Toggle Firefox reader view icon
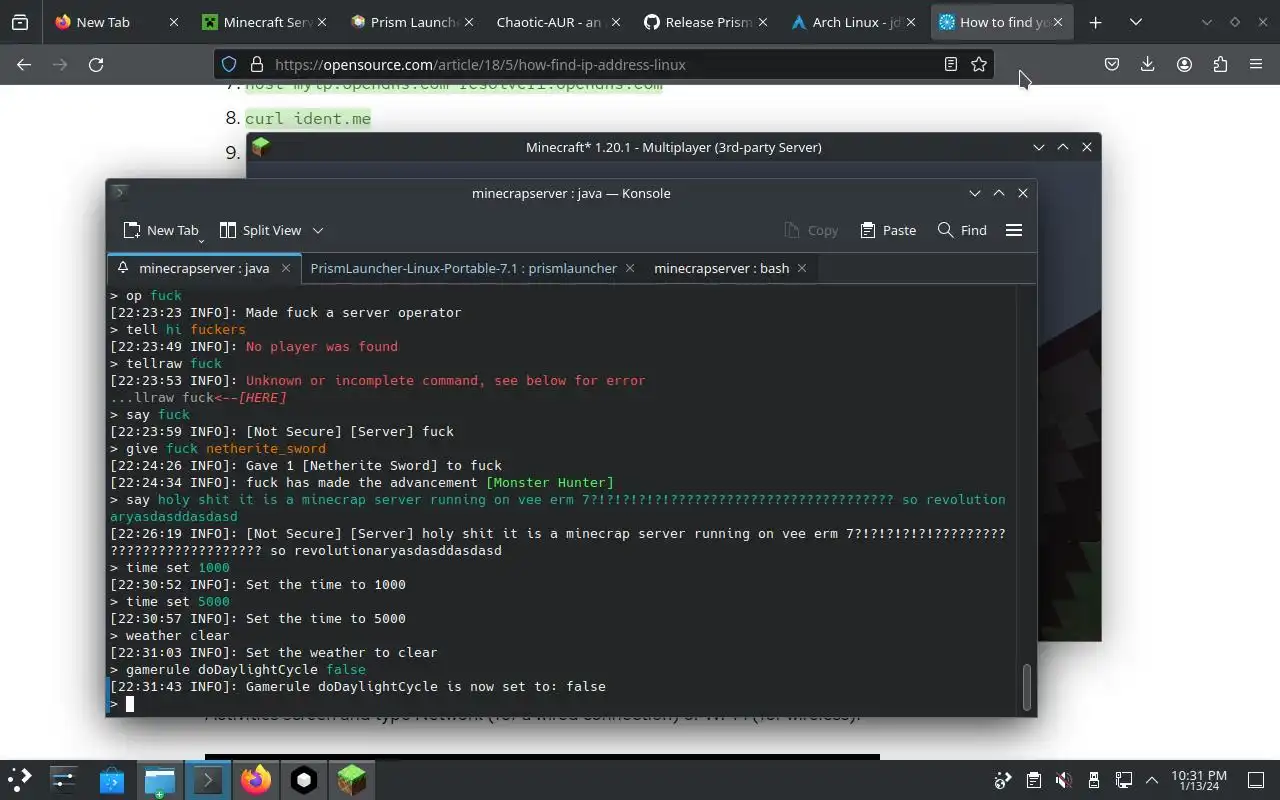The image size is (1280, 800). (951, 64)
